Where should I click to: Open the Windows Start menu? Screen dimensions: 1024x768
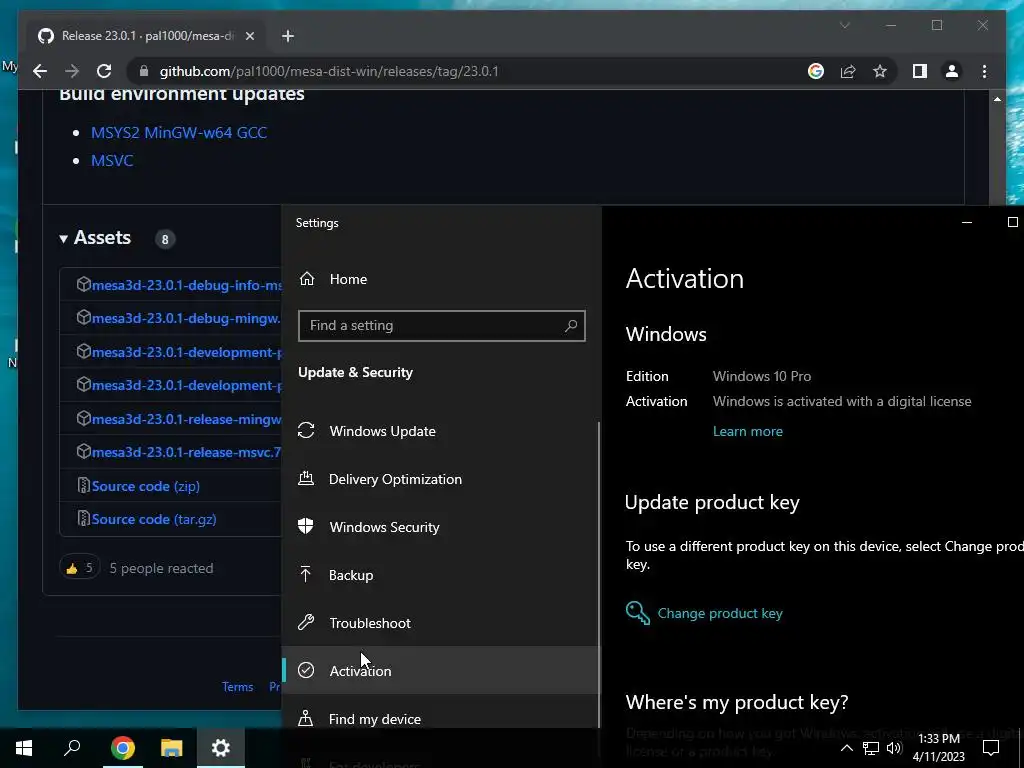[24, 748]
